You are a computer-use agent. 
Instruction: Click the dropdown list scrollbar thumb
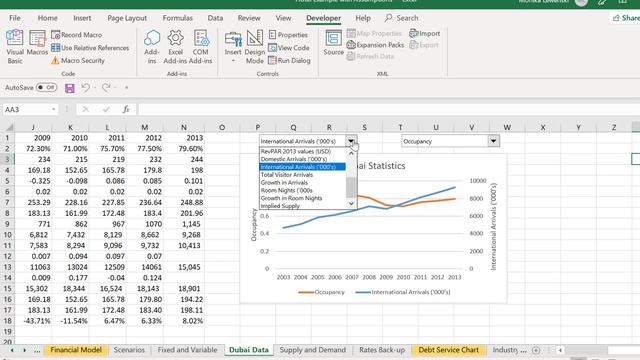click(351, 188)
